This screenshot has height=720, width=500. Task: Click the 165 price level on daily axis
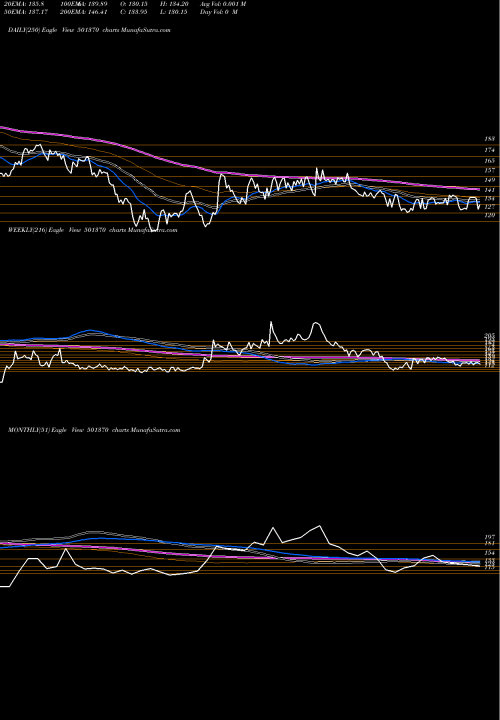[x=489, y=161]
